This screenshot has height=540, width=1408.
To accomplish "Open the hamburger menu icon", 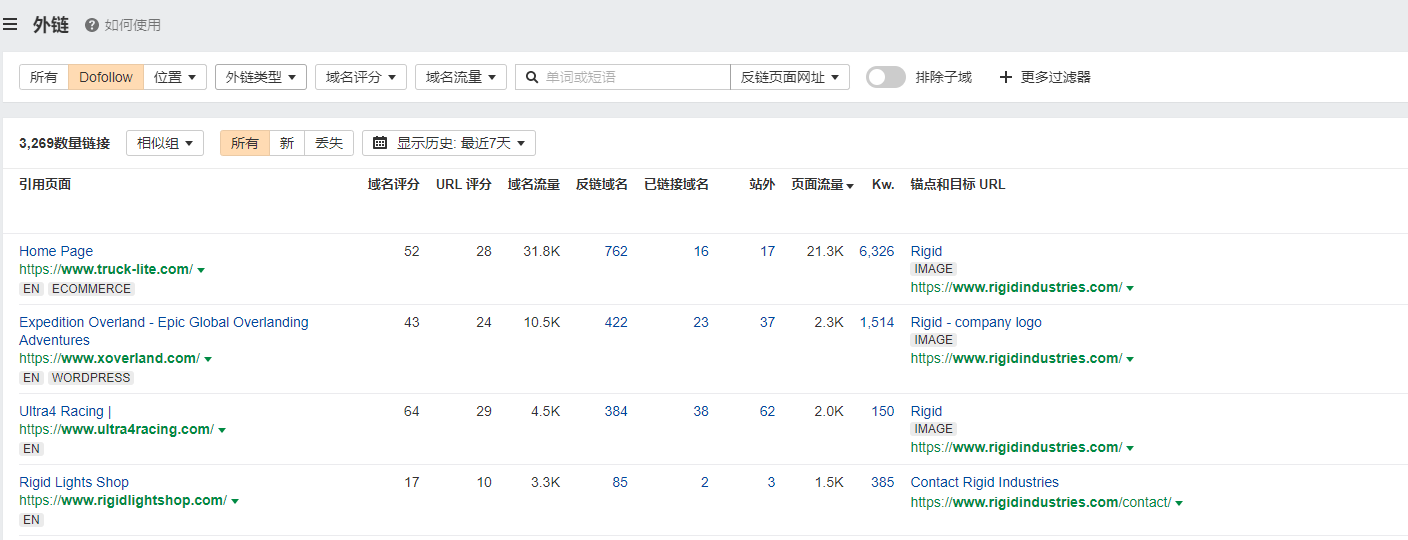I will click(10, 24).
